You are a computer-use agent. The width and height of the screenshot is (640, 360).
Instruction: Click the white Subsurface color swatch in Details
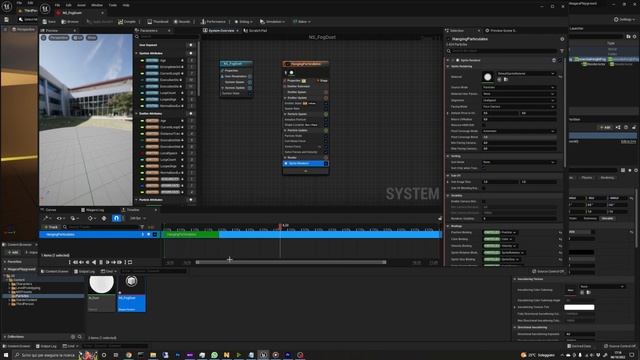[579, 307]
